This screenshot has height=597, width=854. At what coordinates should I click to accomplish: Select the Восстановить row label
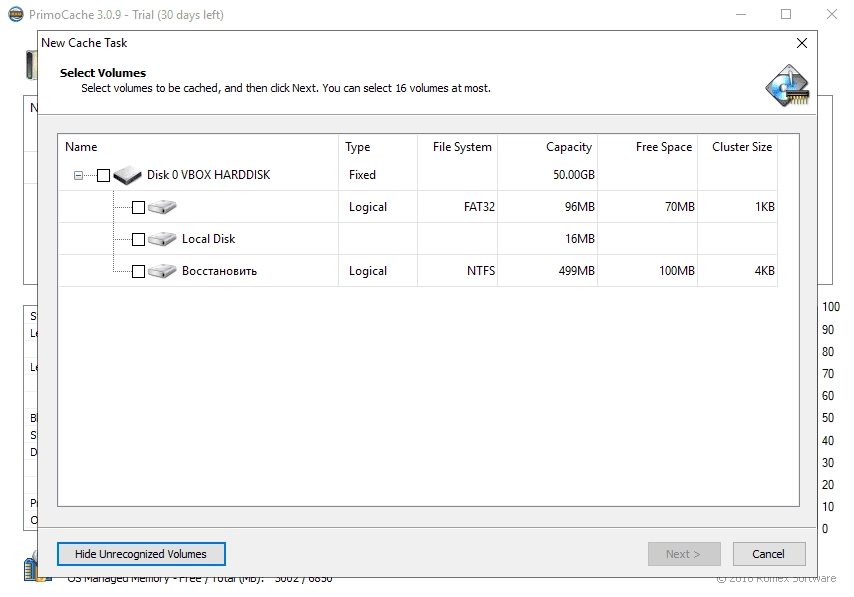point(219,271)
